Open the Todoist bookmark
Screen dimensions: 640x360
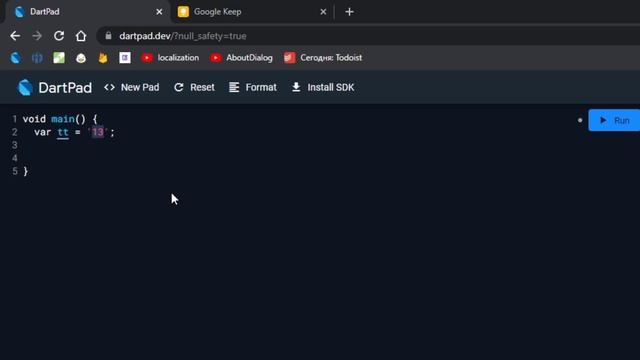tap(323, 58)
